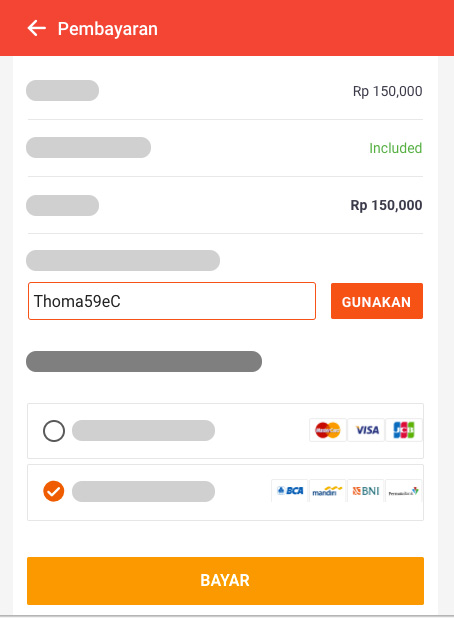Toggle the checked bank transfer radio button
454x618 pixels.
[54, 491]
